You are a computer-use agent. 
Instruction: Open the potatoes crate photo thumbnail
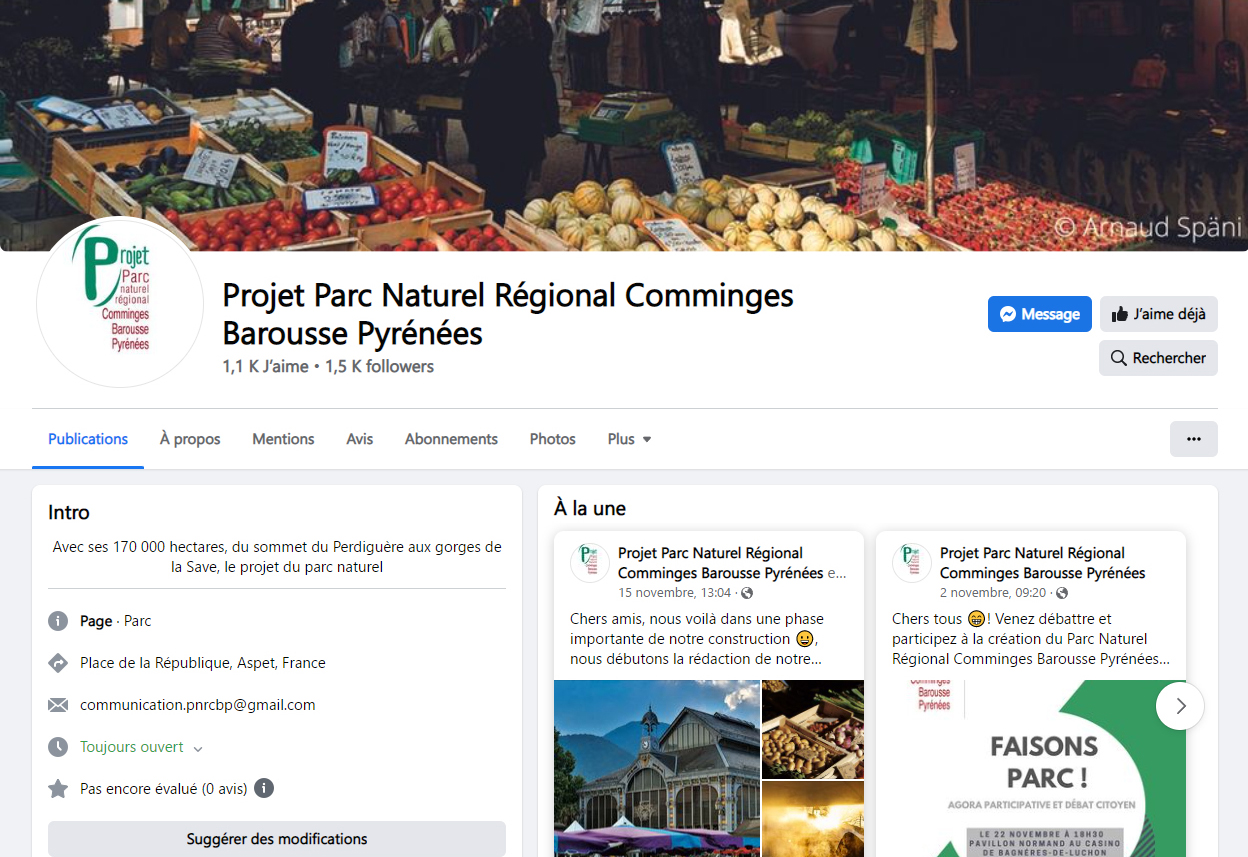(813, 729)
